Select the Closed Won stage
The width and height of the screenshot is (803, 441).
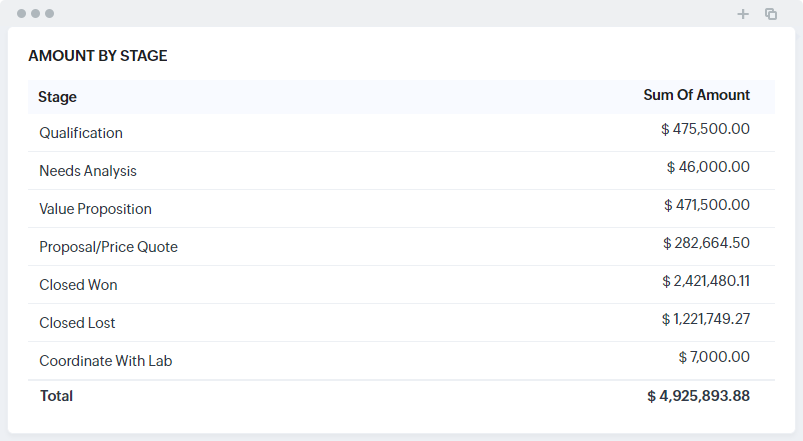point(78,285)
